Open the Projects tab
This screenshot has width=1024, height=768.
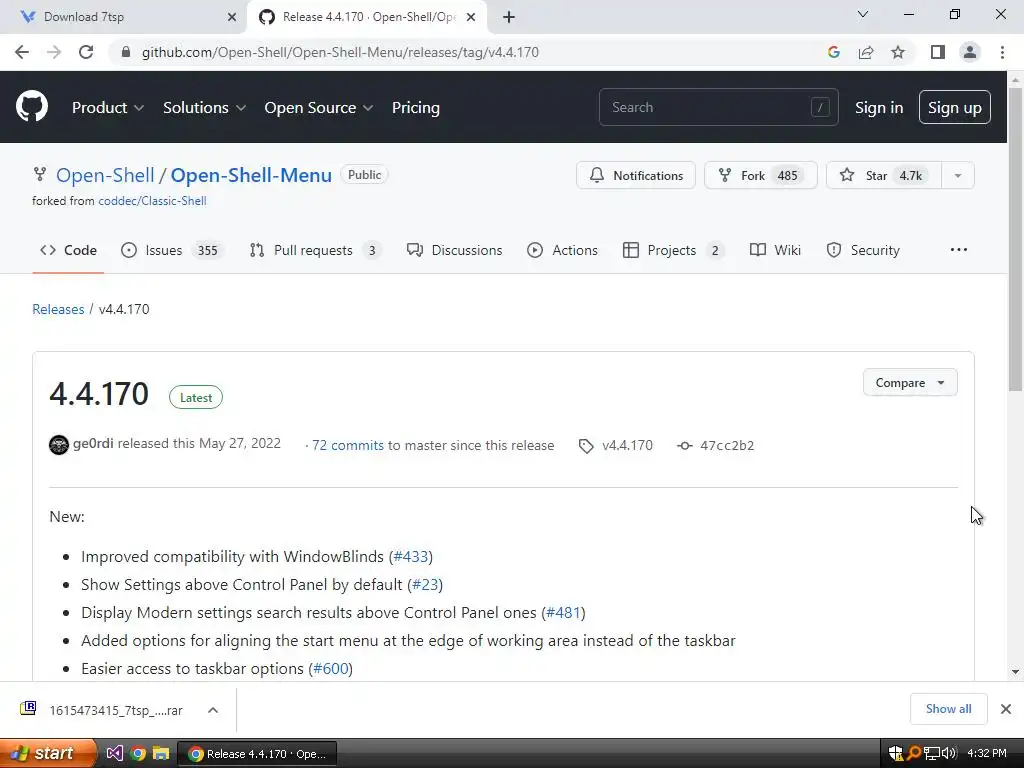[674, 250]
